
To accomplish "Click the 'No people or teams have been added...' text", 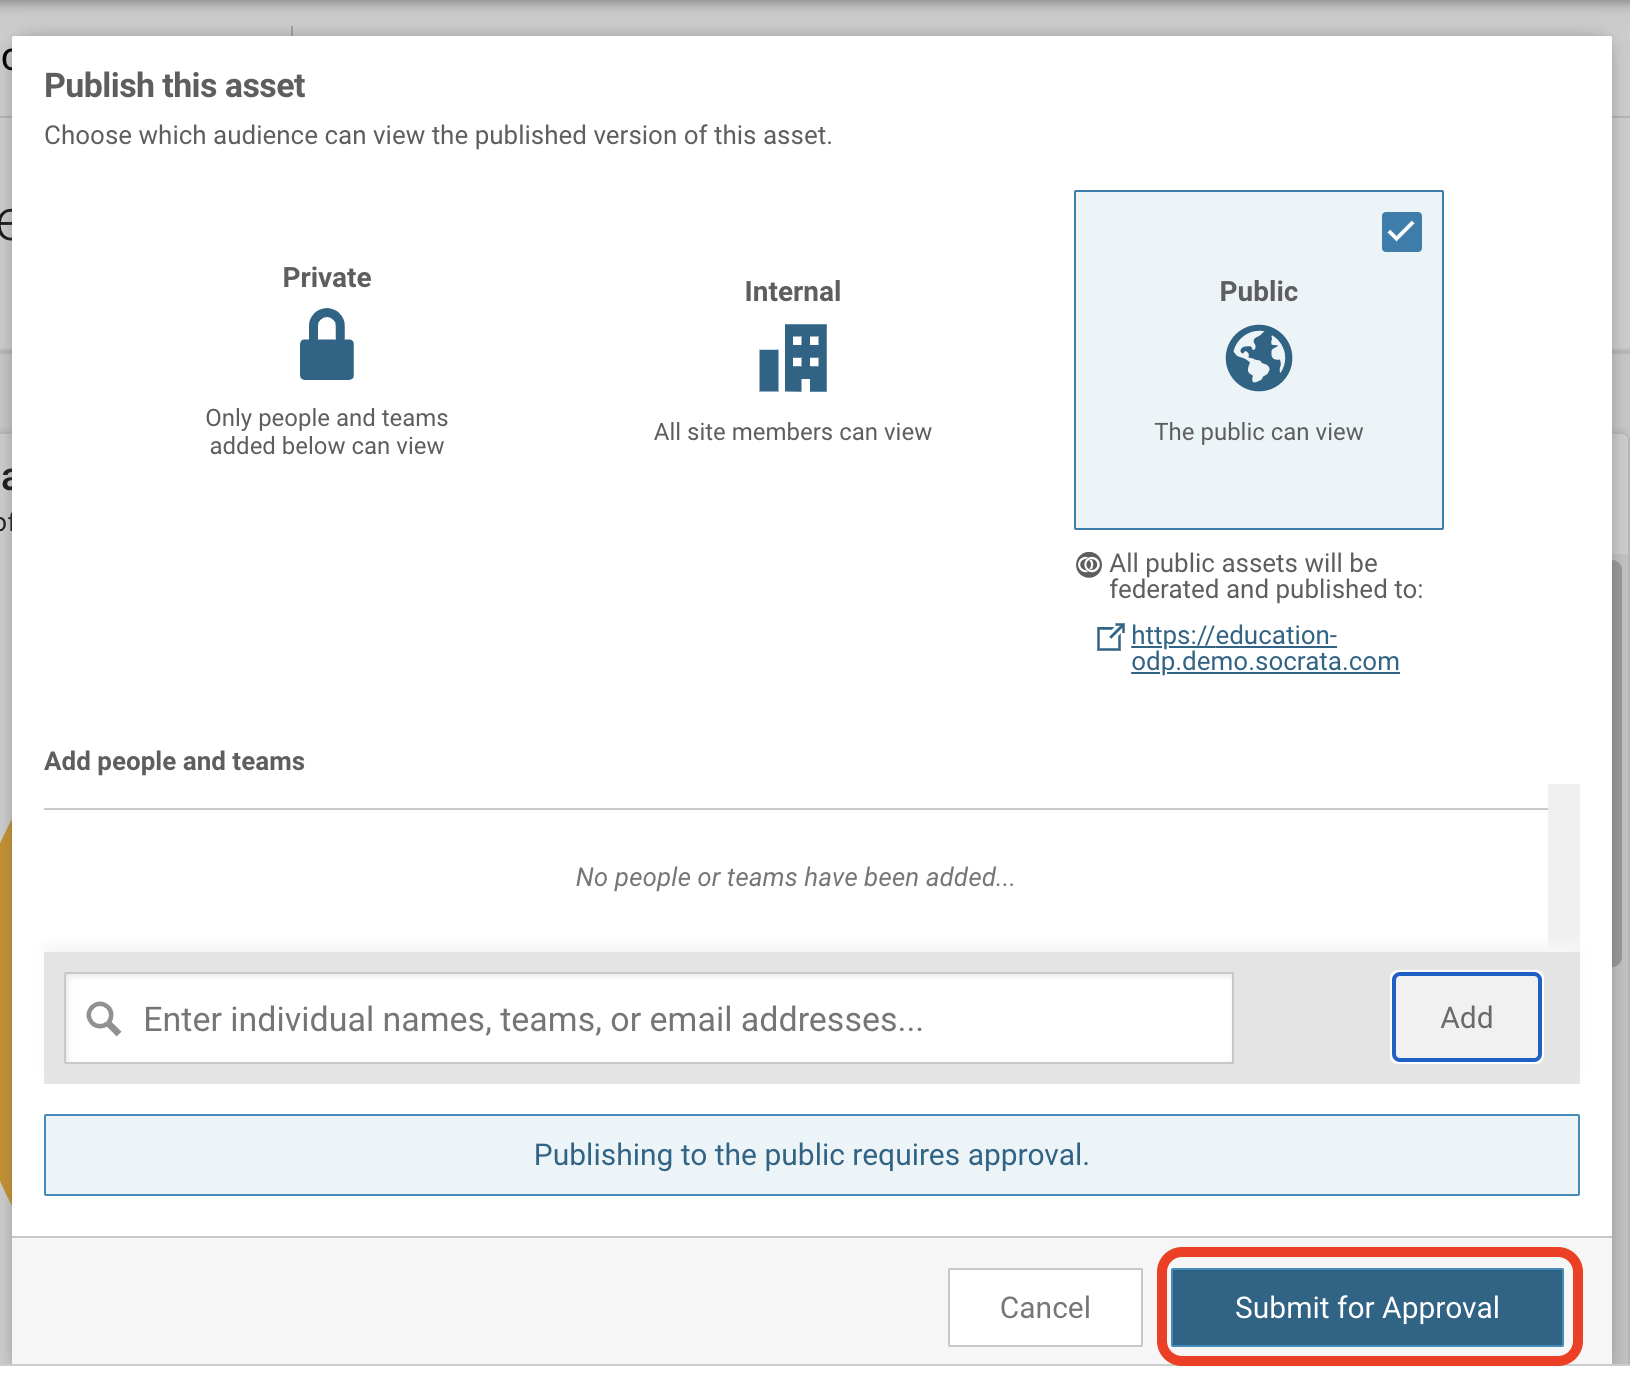I will pyautogui.click(x=796, y=877).
